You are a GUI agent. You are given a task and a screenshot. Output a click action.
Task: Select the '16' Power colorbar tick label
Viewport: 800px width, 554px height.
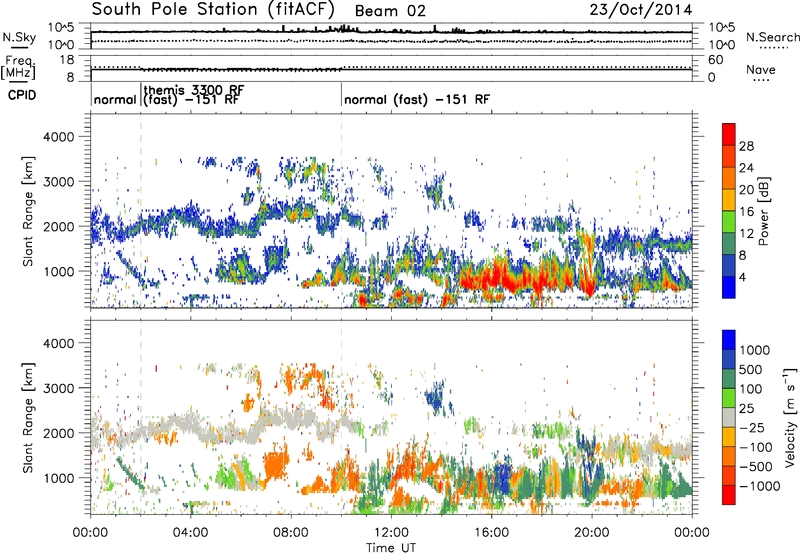pos(746,212)
